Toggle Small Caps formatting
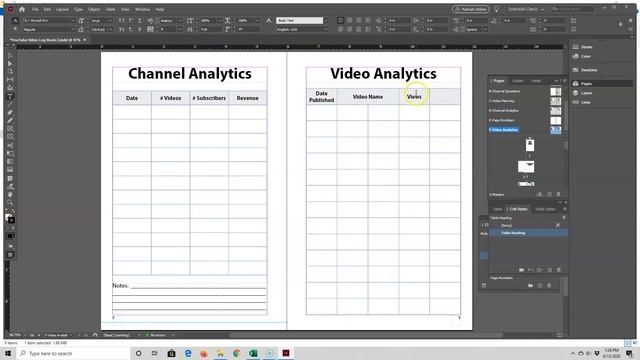This screenshot has width=640, height=360. (122, 29)
